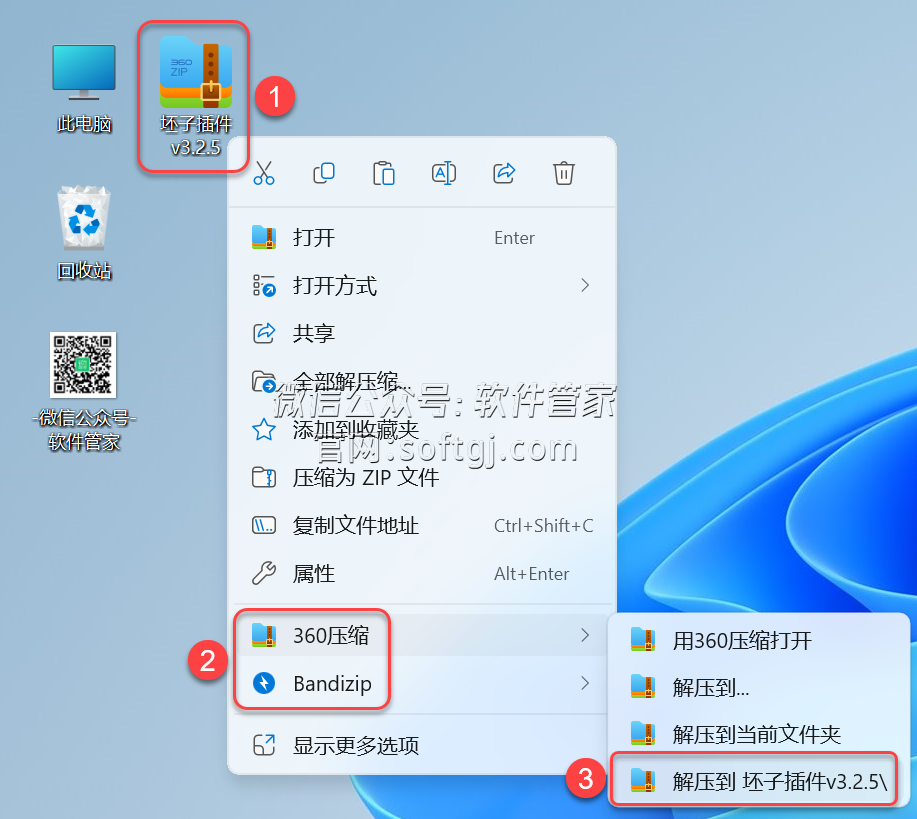Choose 添加到收藏夹 menu entry
The height and width of the screenshot is (819, 917).
(422, 429)
